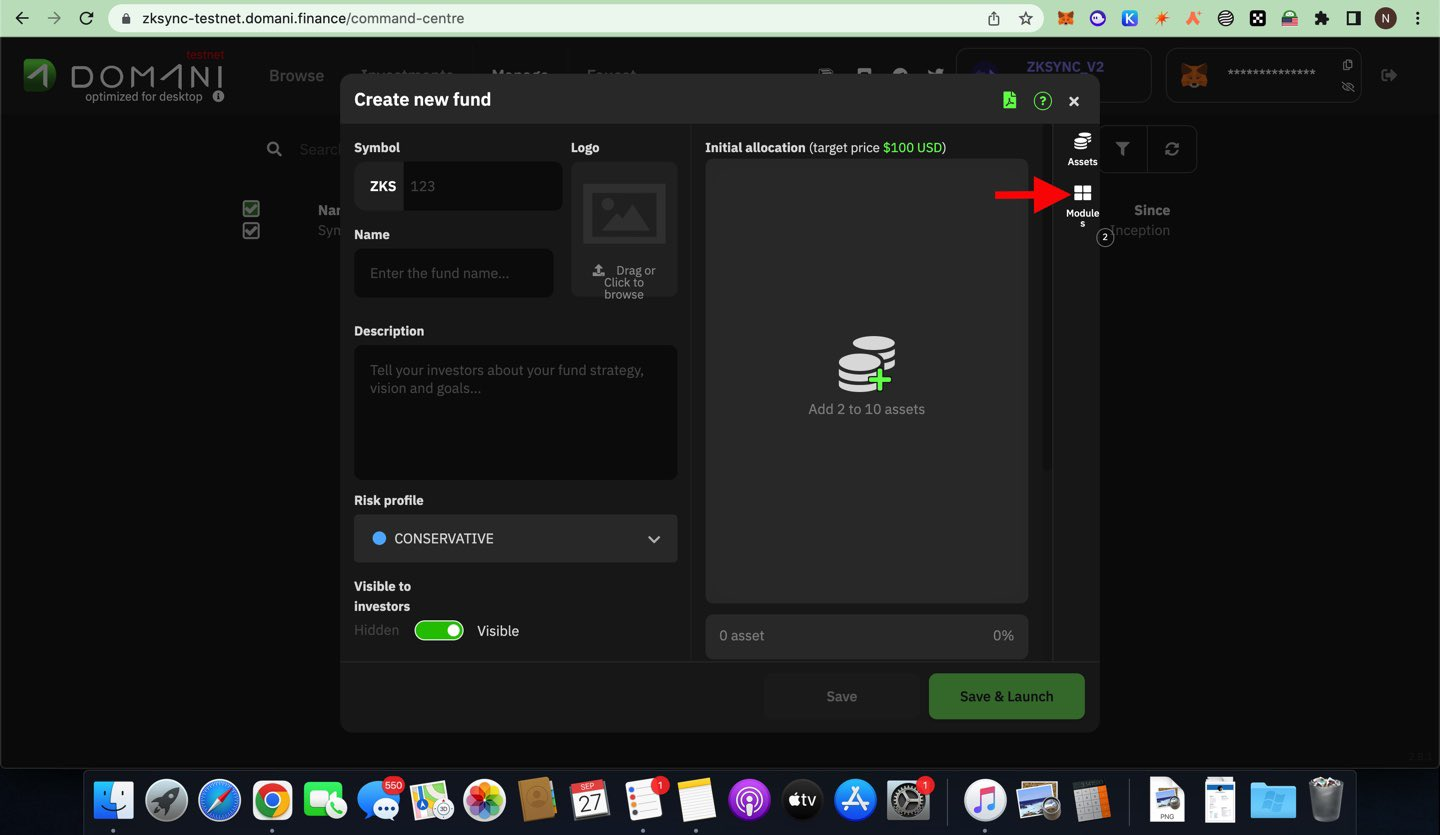Click the share icon in address bar
The height and width of the screenshot is (835, 1440).
point(994,18)
